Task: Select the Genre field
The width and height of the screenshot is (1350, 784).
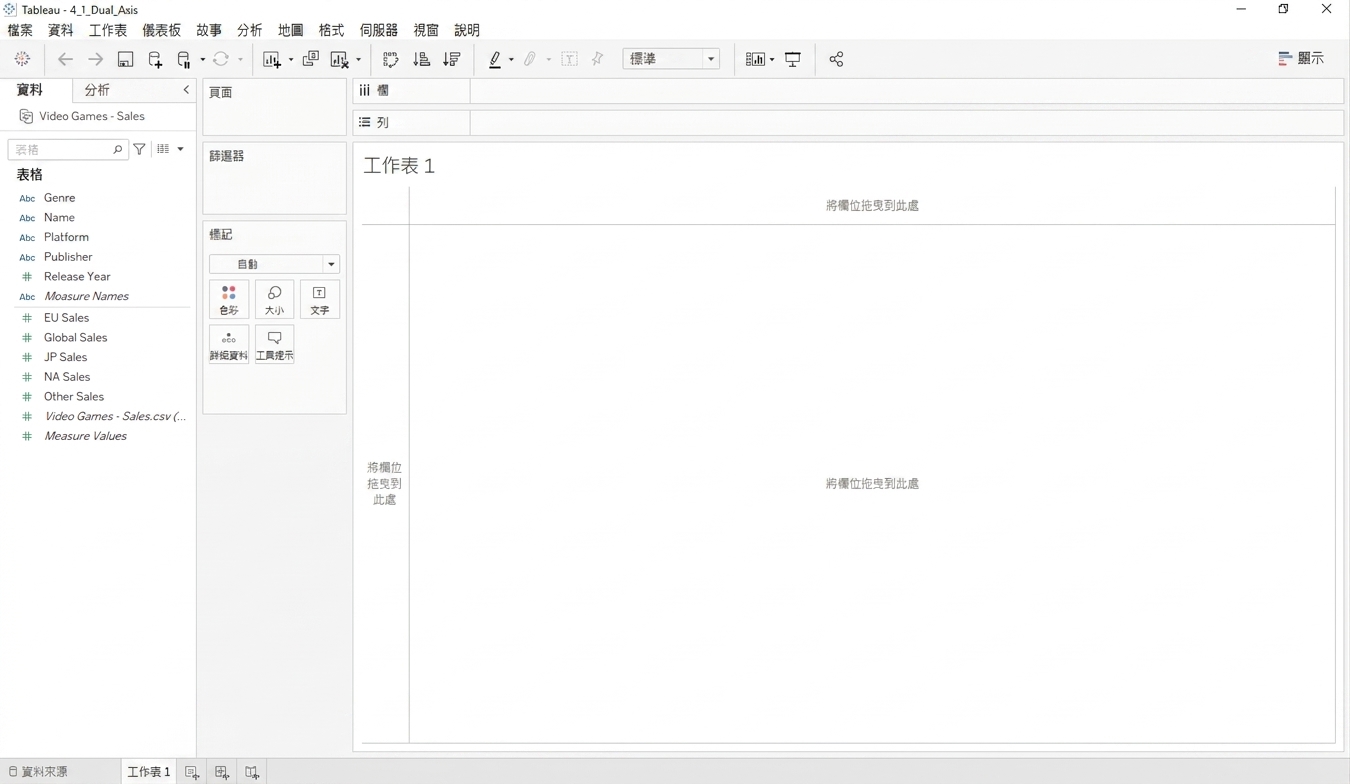Action: click(60, 198)
